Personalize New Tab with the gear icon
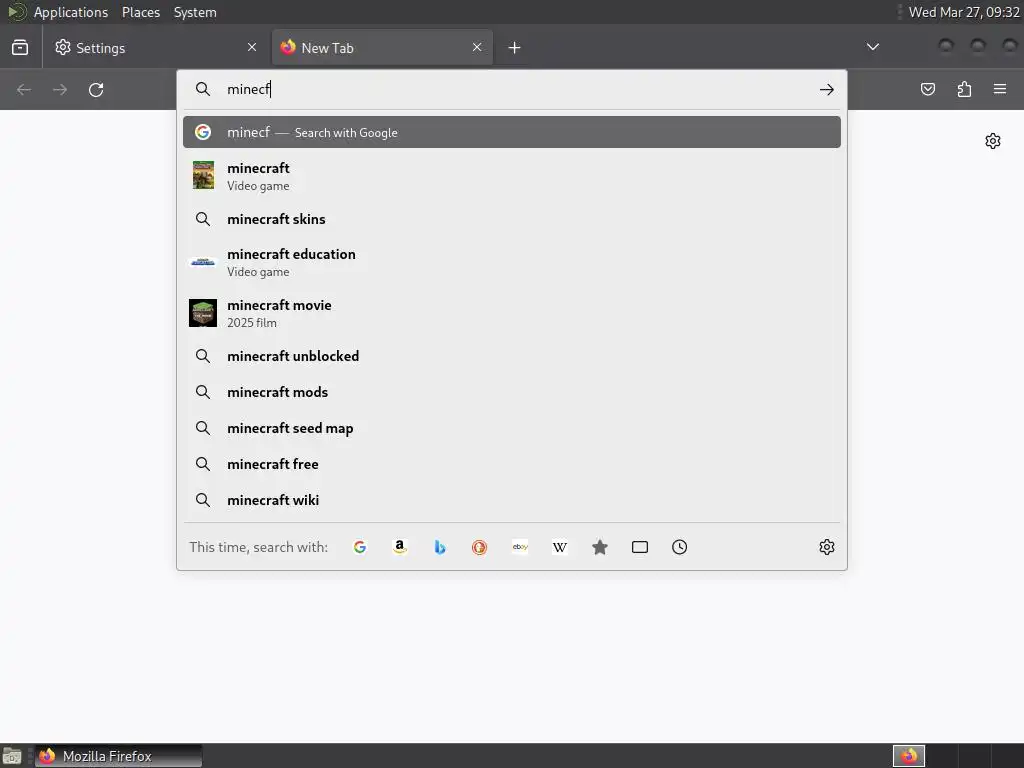Image resolution: width=1024 pixels, height=768 pixels. 993,141
